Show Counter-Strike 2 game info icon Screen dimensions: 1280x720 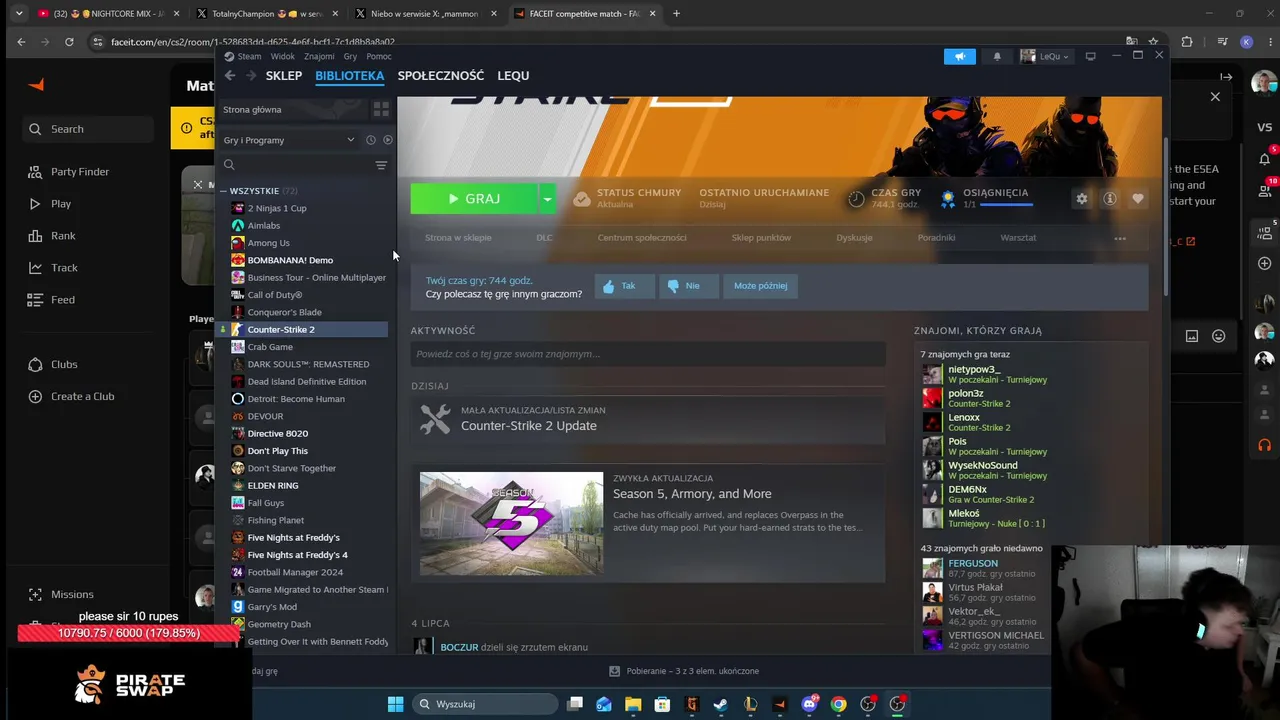[1110, 199]
